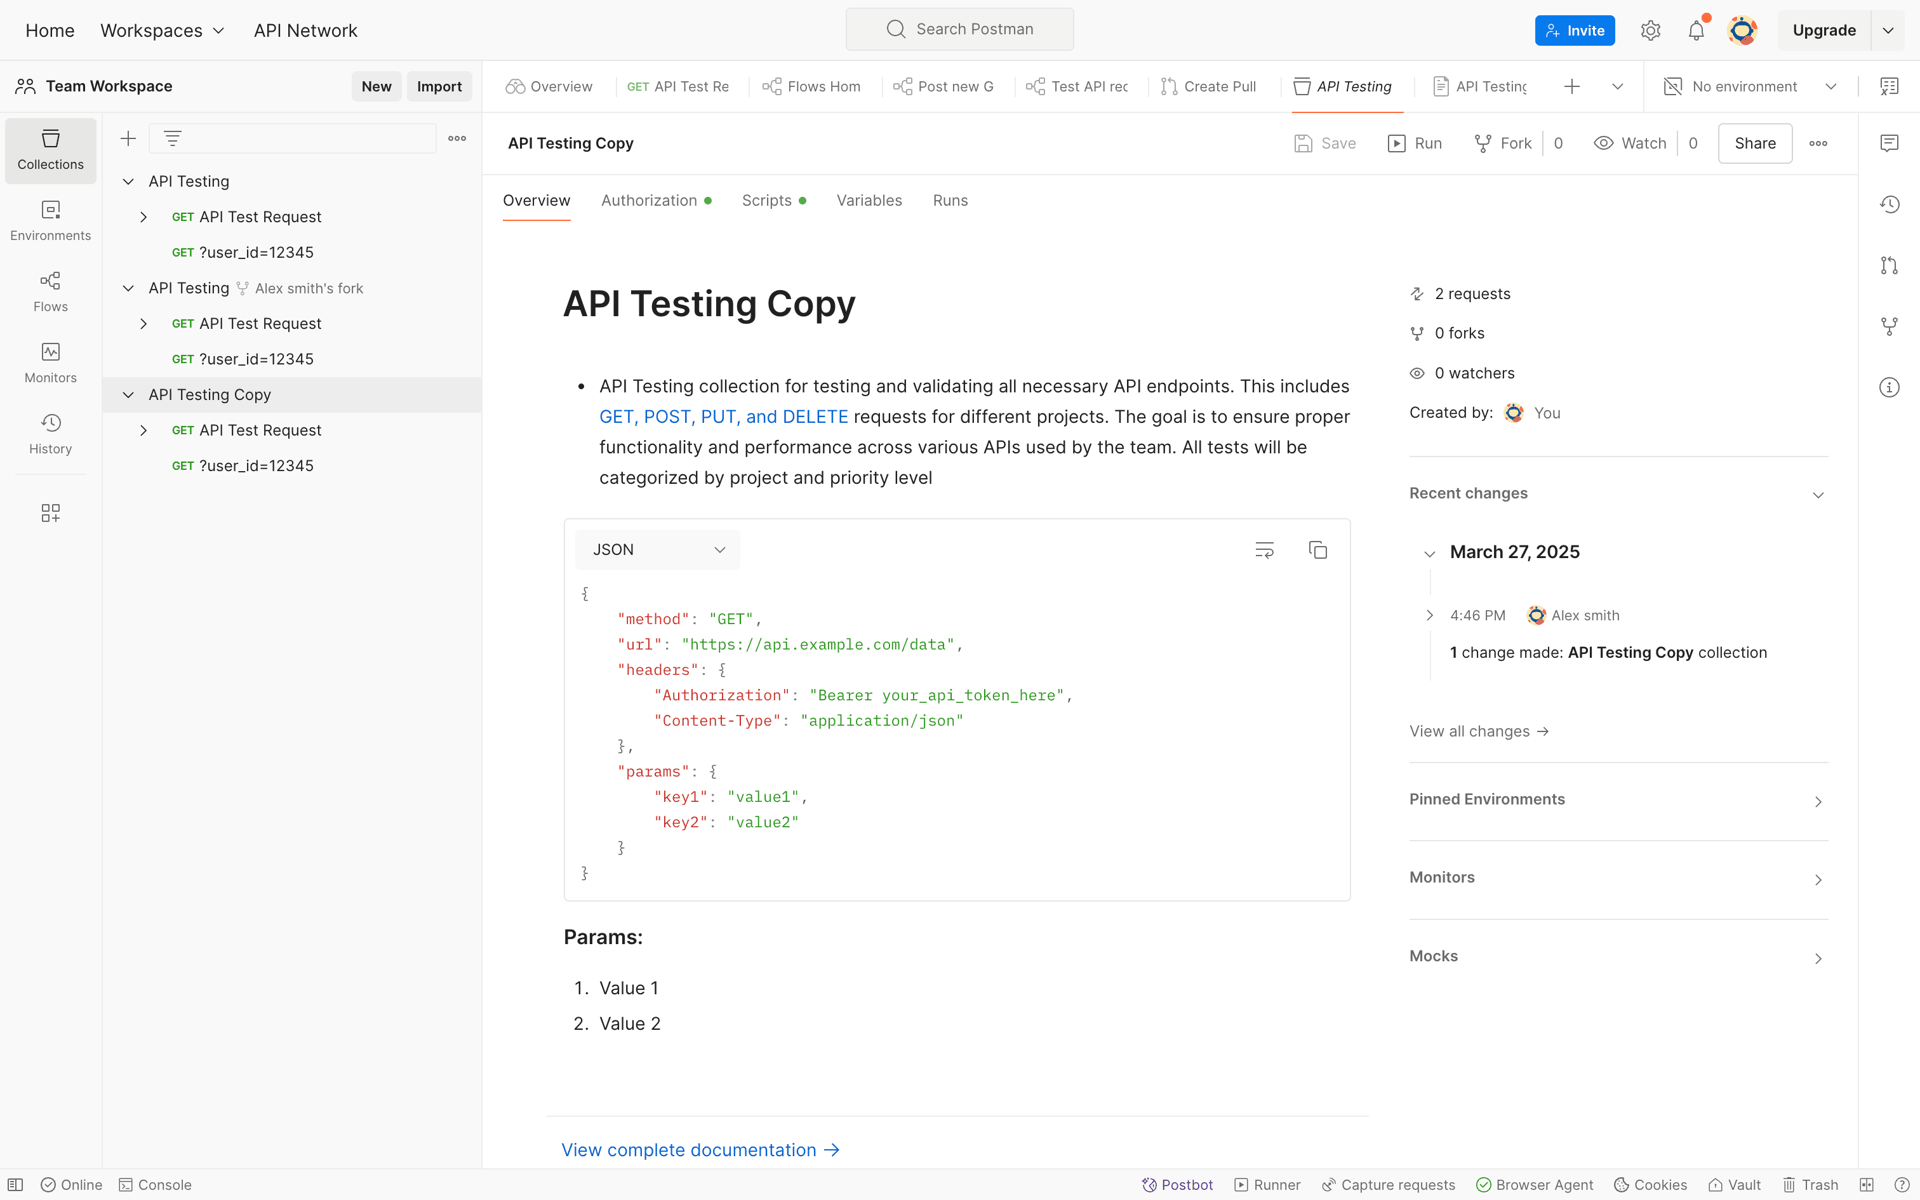Open the Workspaces dropdown menu

click(162, 31)
